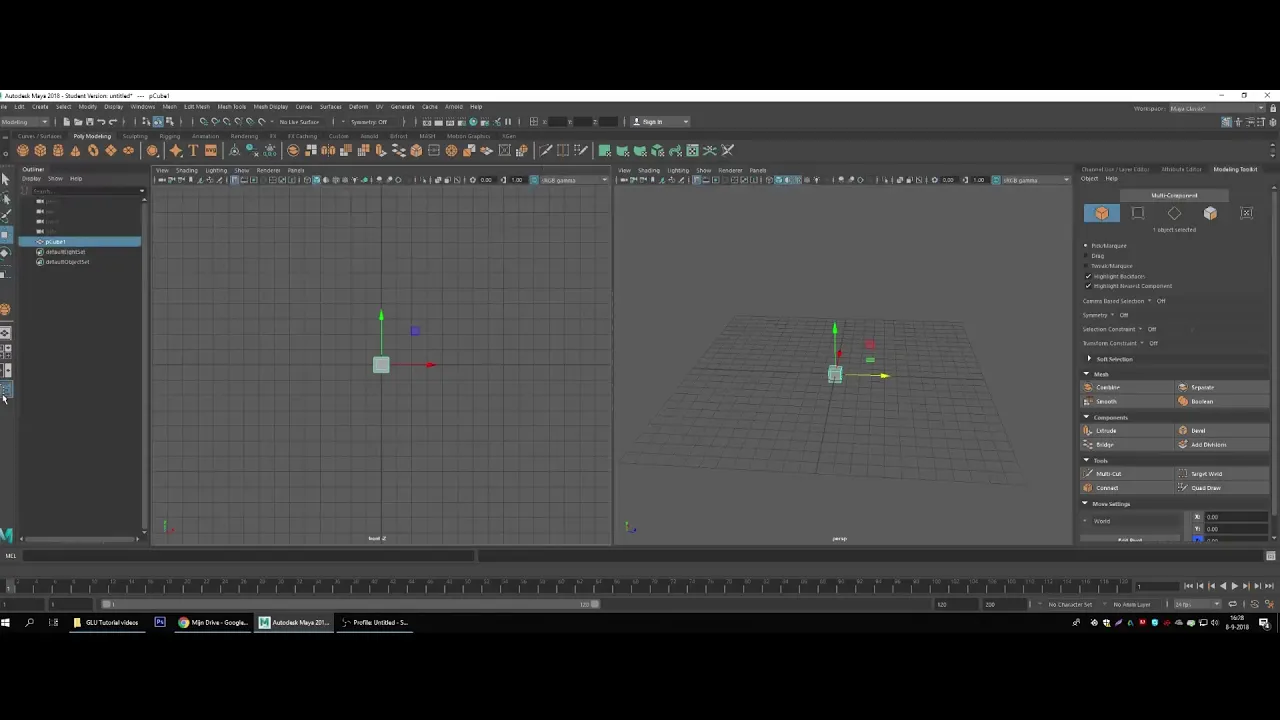
Task: Switch to the Rigging shelf tab
Action: 169,136
